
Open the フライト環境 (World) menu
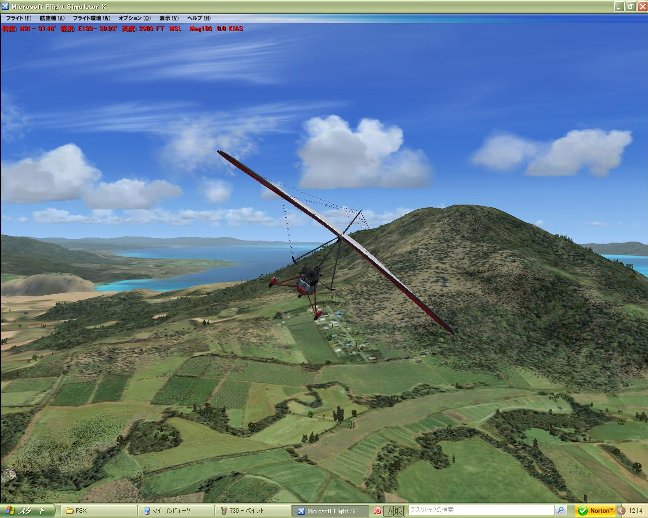[x=90, y=19]
